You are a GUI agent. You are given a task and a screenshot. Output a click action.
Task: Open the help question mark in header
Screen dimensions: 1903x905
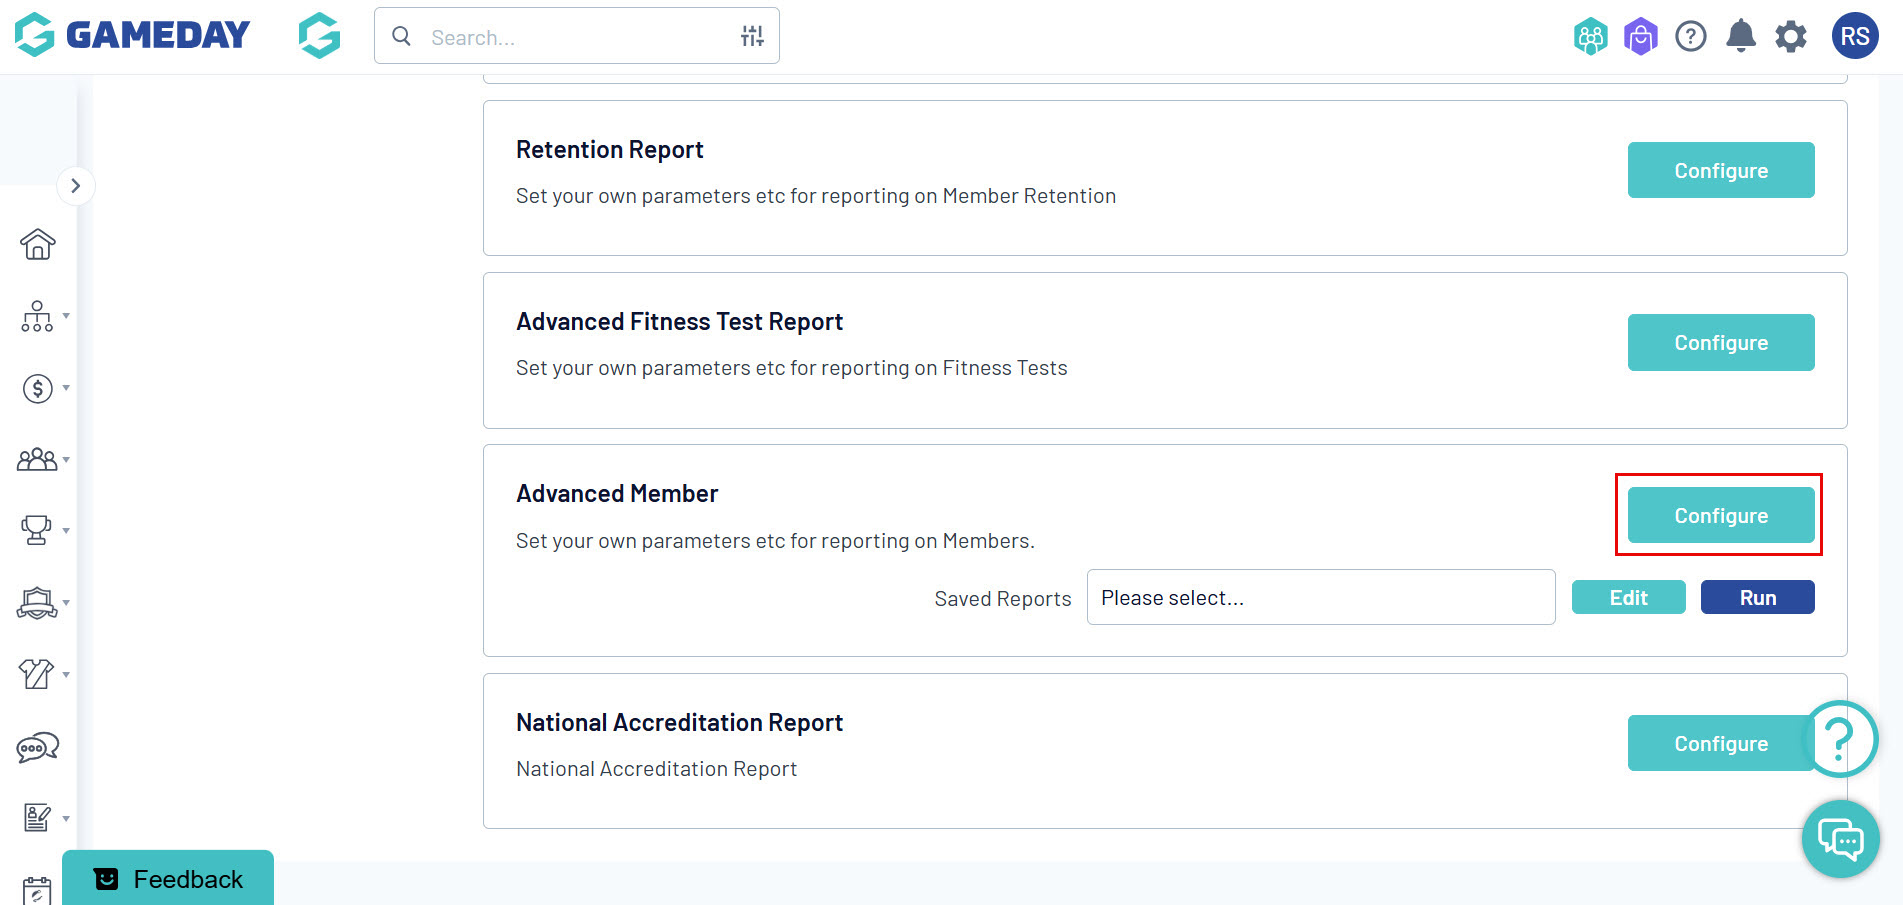point(1691,37)
